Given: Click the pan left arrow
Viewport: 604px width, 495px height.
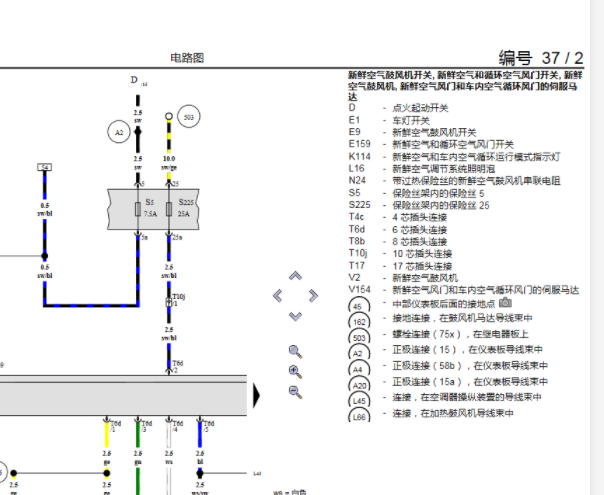Looking at the screenshot, I should point(277,296).
